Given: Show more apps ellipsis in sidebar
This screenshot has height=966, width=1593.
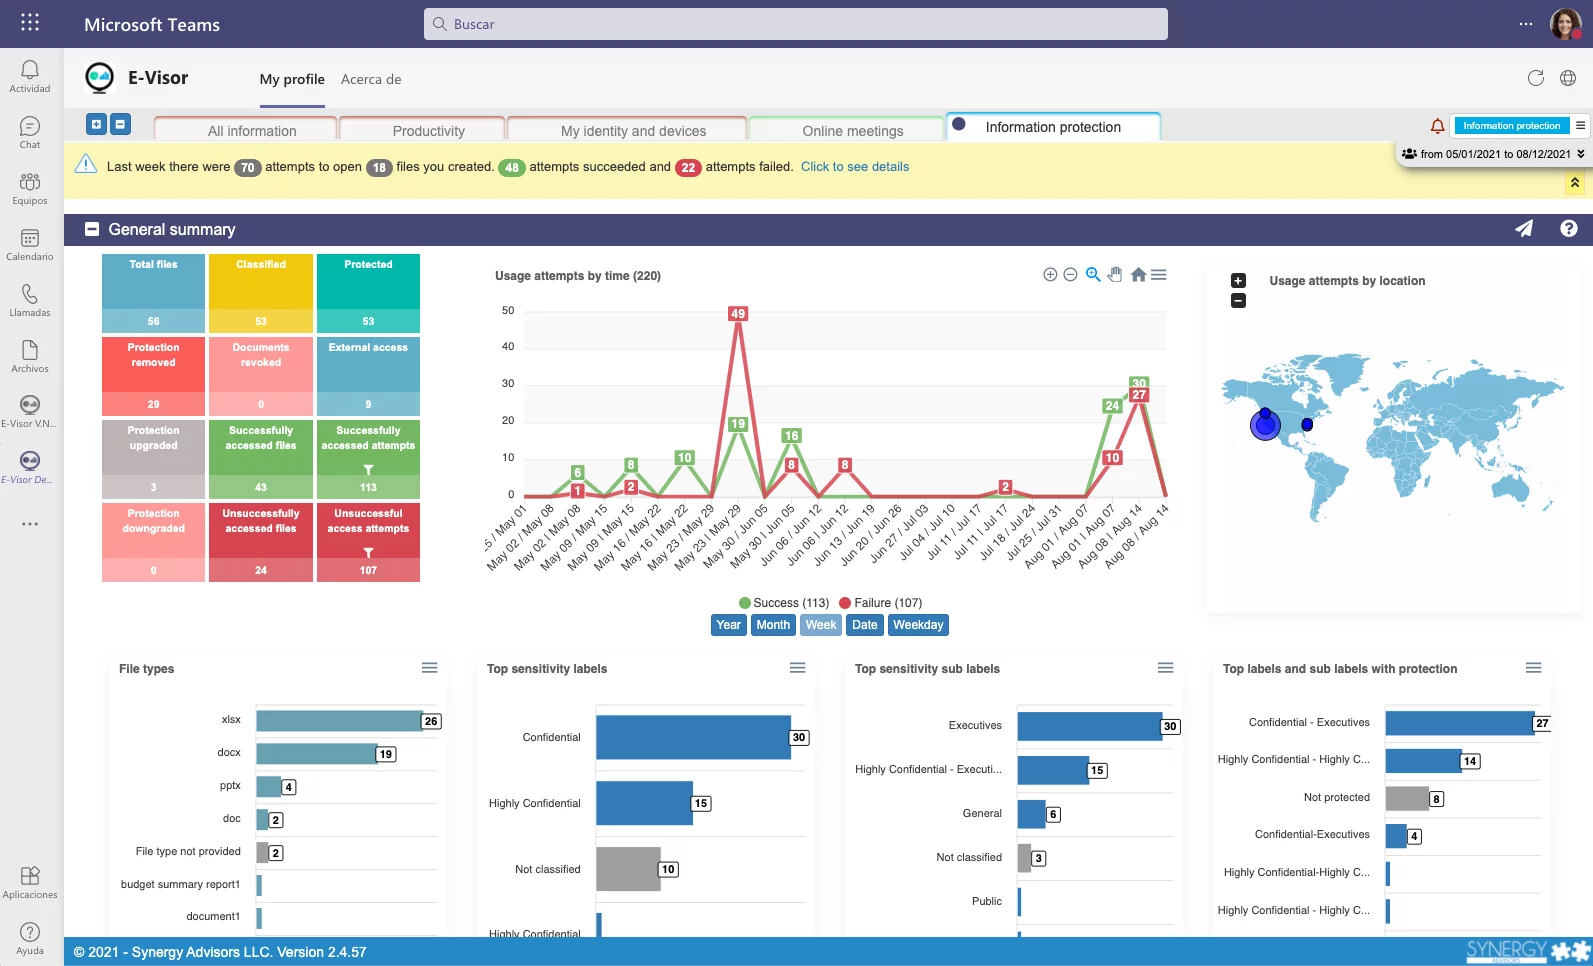Looking at the screenshot, I should pos(30,524).
